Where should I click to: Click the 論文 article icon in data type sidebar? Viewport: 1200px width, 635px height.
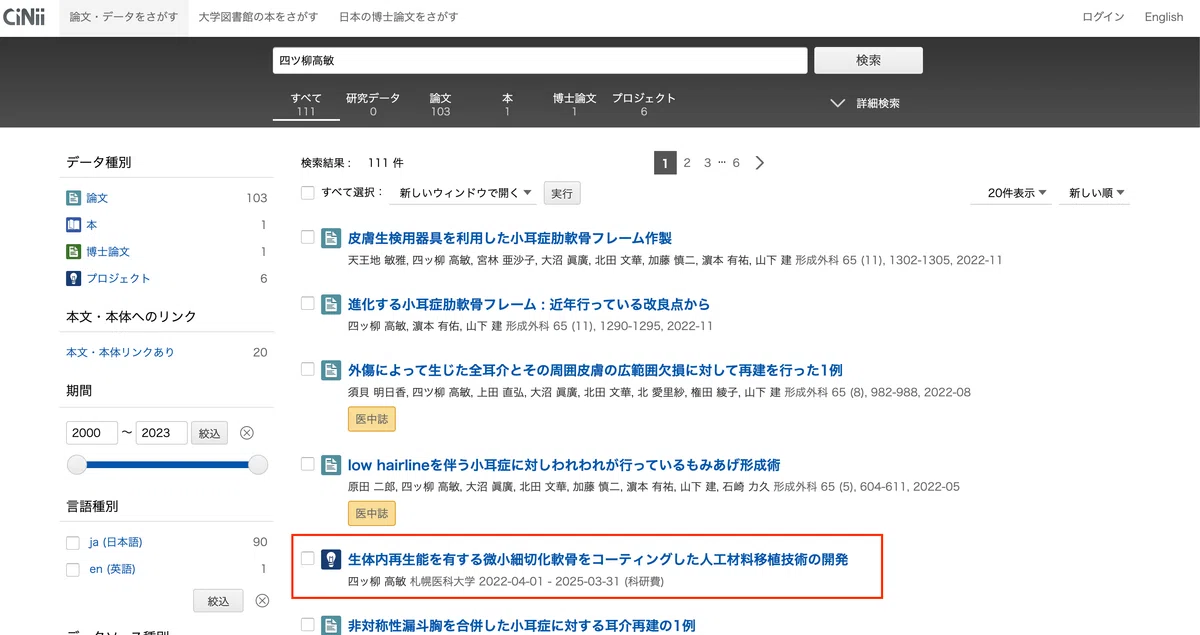click(x=74, y=198)
